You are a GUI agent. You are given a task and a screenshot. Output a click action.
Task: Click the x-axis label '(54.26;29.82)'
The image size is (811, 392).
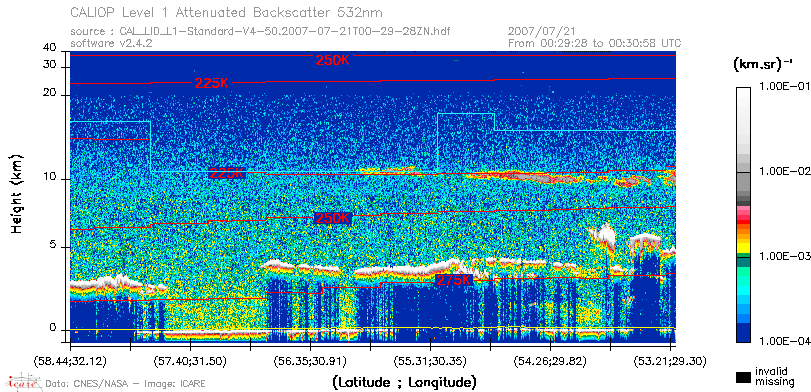pyautogui.click(x=550, y=361)
